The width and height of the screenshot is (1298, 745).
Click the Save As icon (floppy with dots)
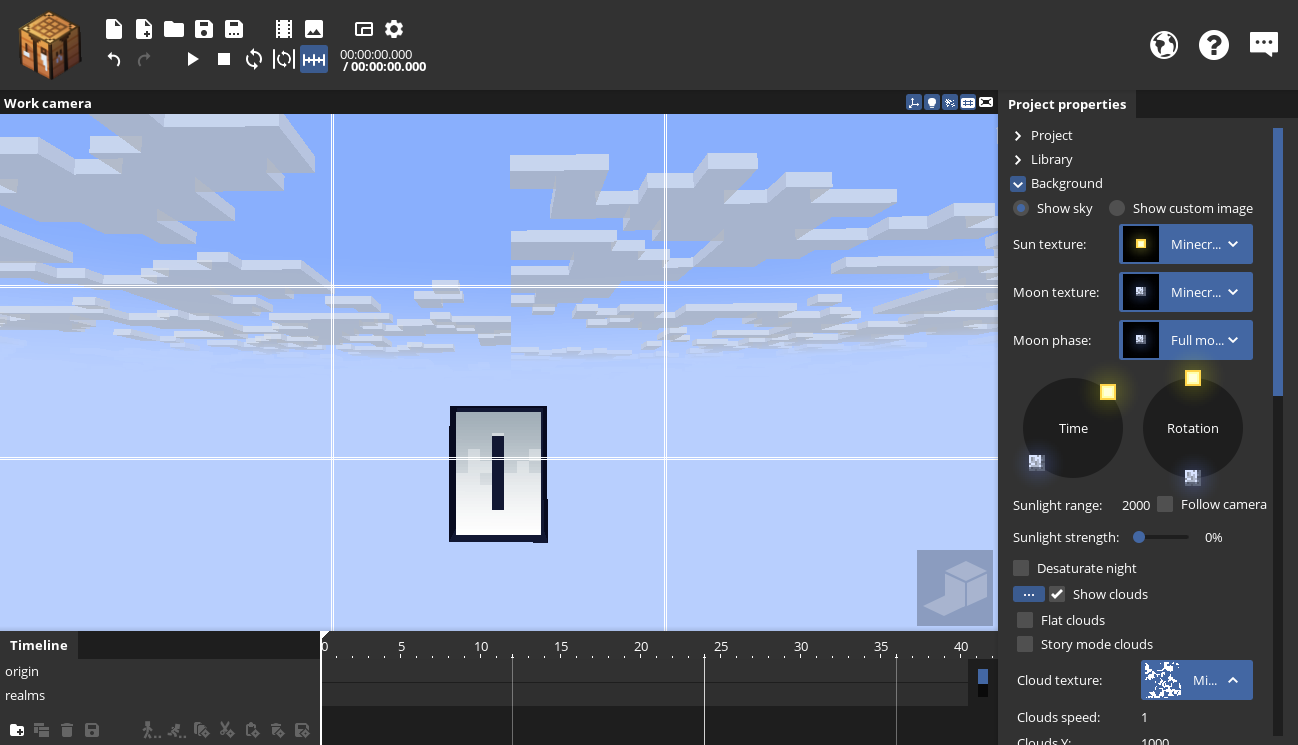click(234, 29)
